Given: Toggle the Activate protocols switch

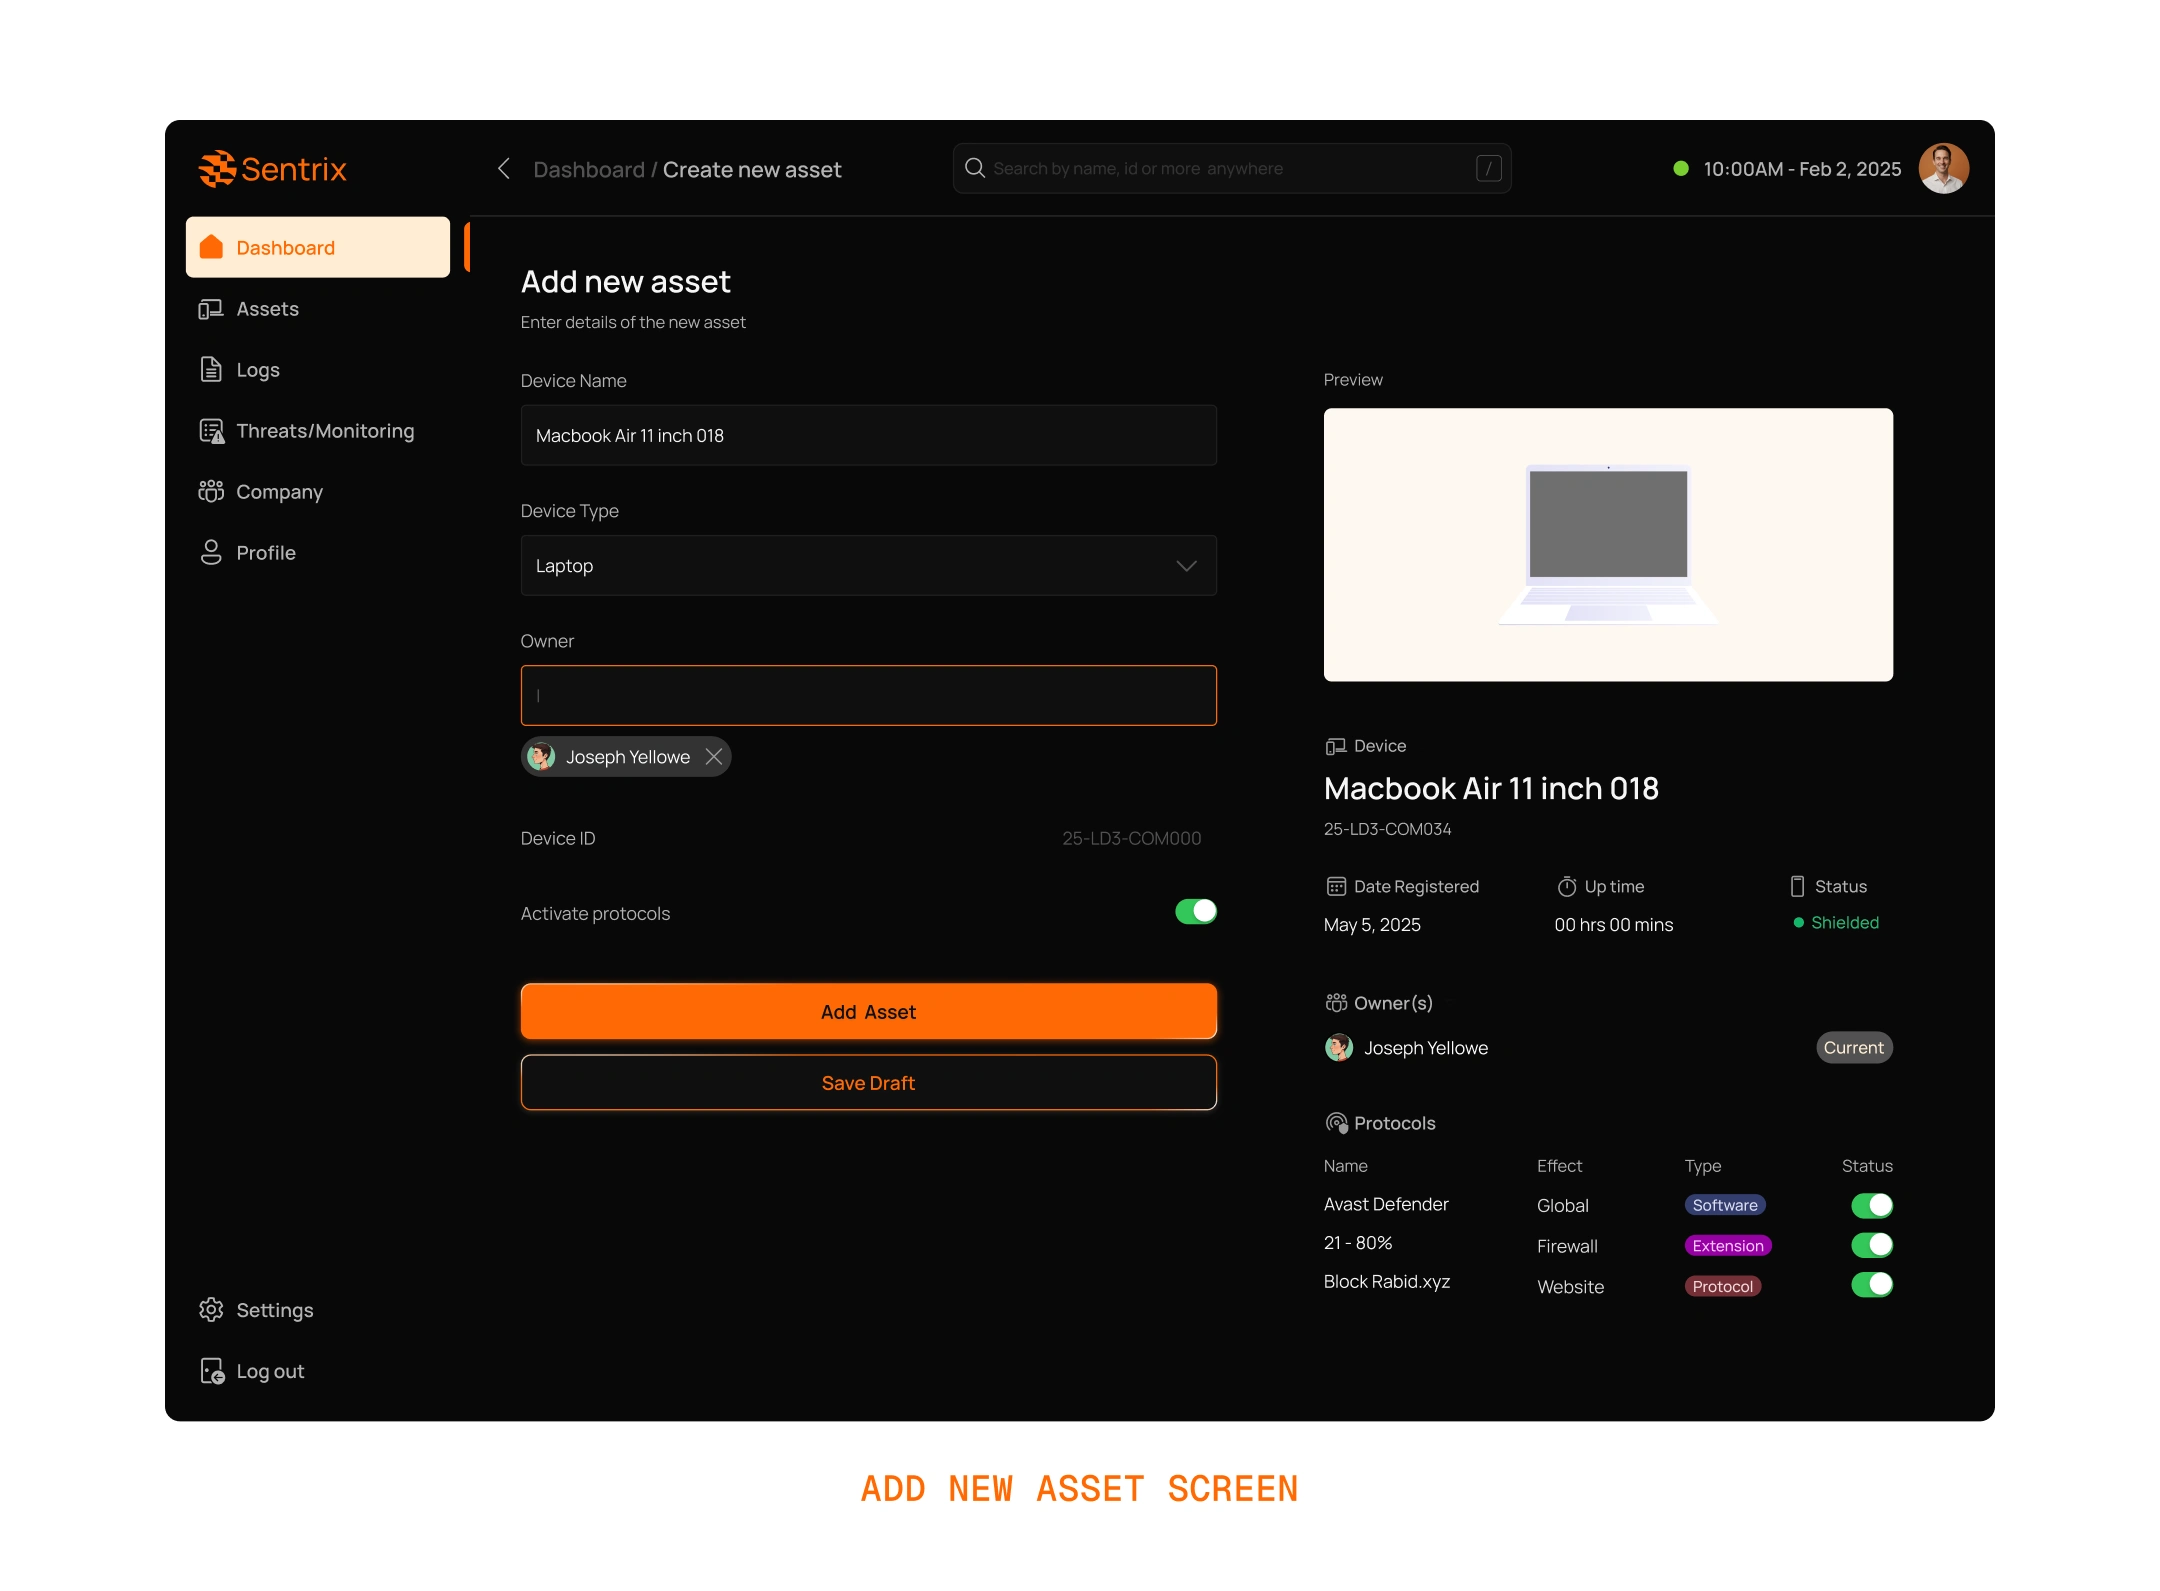Looking at the screenshot, I should [x=1195, y=912].
